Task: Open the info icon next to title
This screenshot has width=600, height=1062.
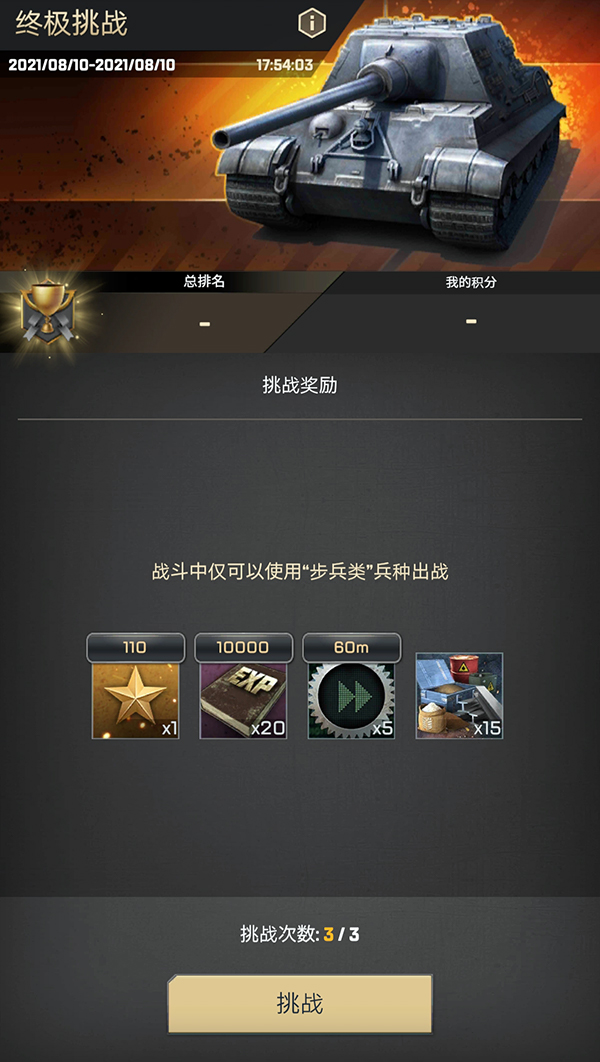Action: click(312, 24)
